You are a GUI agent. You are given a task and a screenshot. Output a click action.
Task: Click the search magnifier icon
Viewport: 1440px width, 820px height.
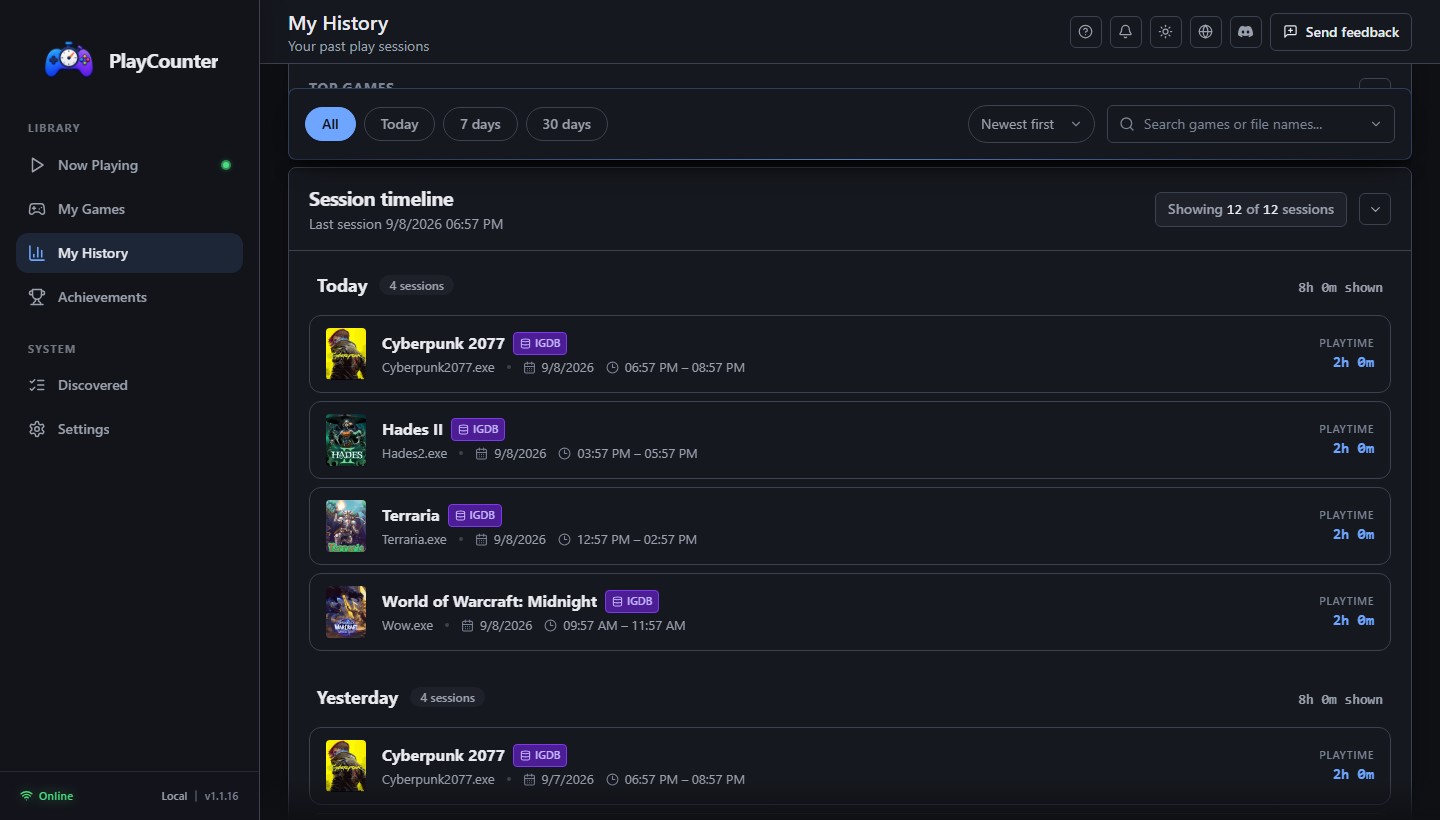click(1127, 124)
